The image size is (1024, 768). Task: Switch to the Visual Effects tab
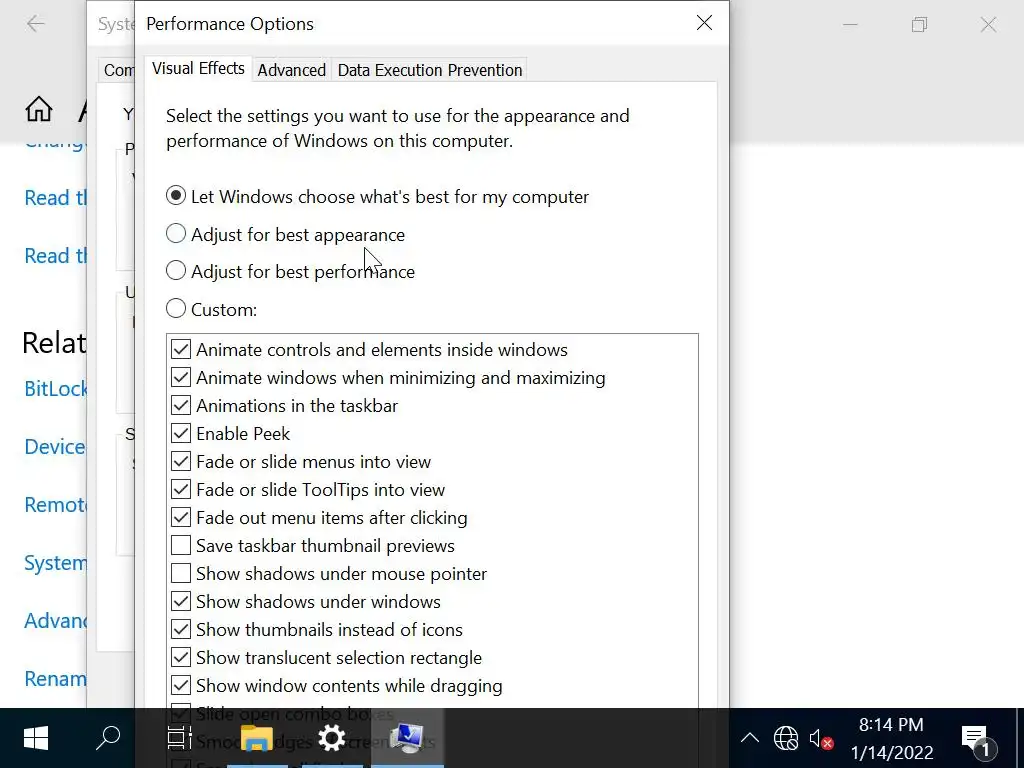(198, 69)
